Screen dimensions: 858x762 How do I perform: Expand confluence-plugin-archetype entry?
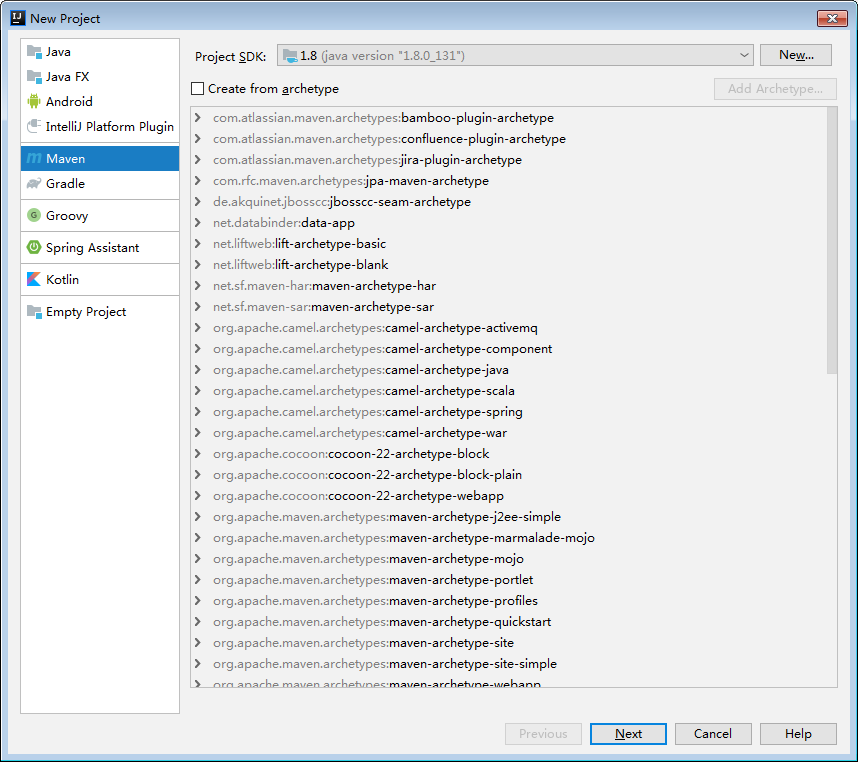click(x=198, y=138)
